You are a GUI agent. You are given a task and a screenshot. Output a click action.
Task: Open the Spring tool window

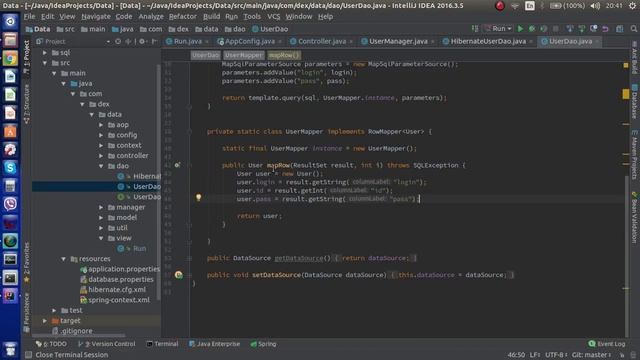coord(263,344)
